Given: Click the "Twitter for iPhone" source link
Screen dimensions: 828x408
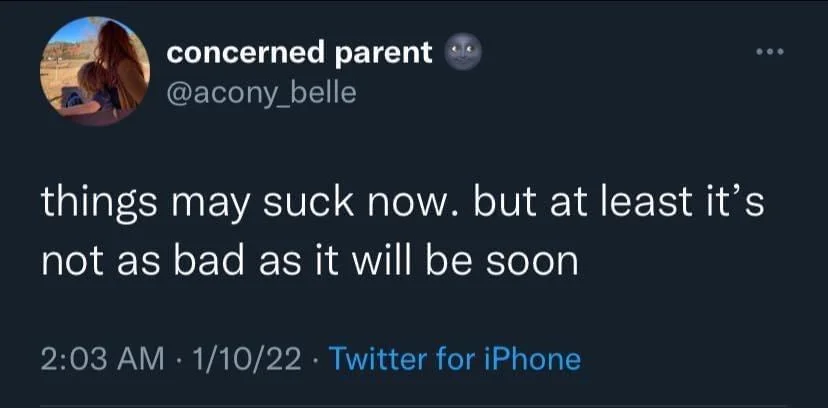Looking at the screenshot, I should click(454, 357).
